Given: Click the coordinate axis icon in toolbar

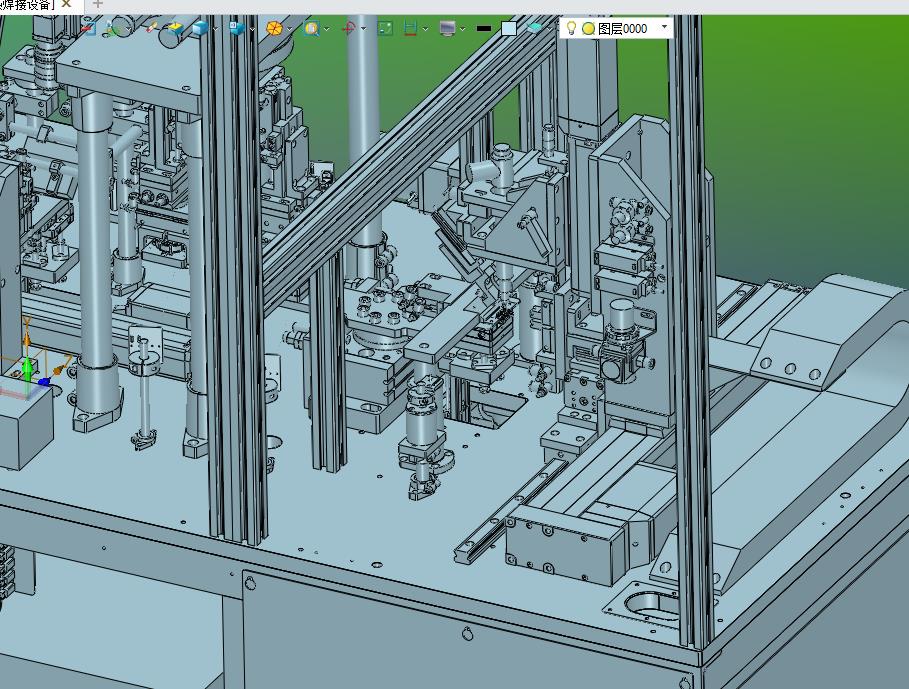Looking at the screenshot, I should point(110,28).
